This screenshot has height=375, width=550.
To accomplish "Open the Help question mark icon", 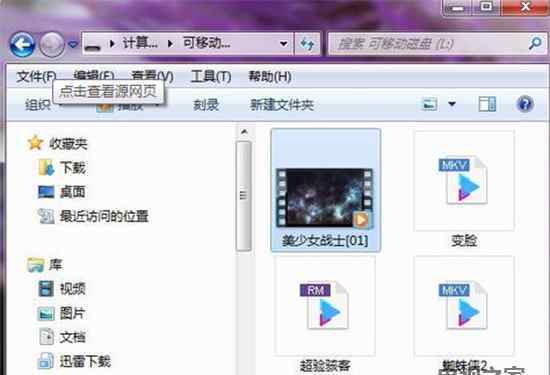I will pos(525,104).
